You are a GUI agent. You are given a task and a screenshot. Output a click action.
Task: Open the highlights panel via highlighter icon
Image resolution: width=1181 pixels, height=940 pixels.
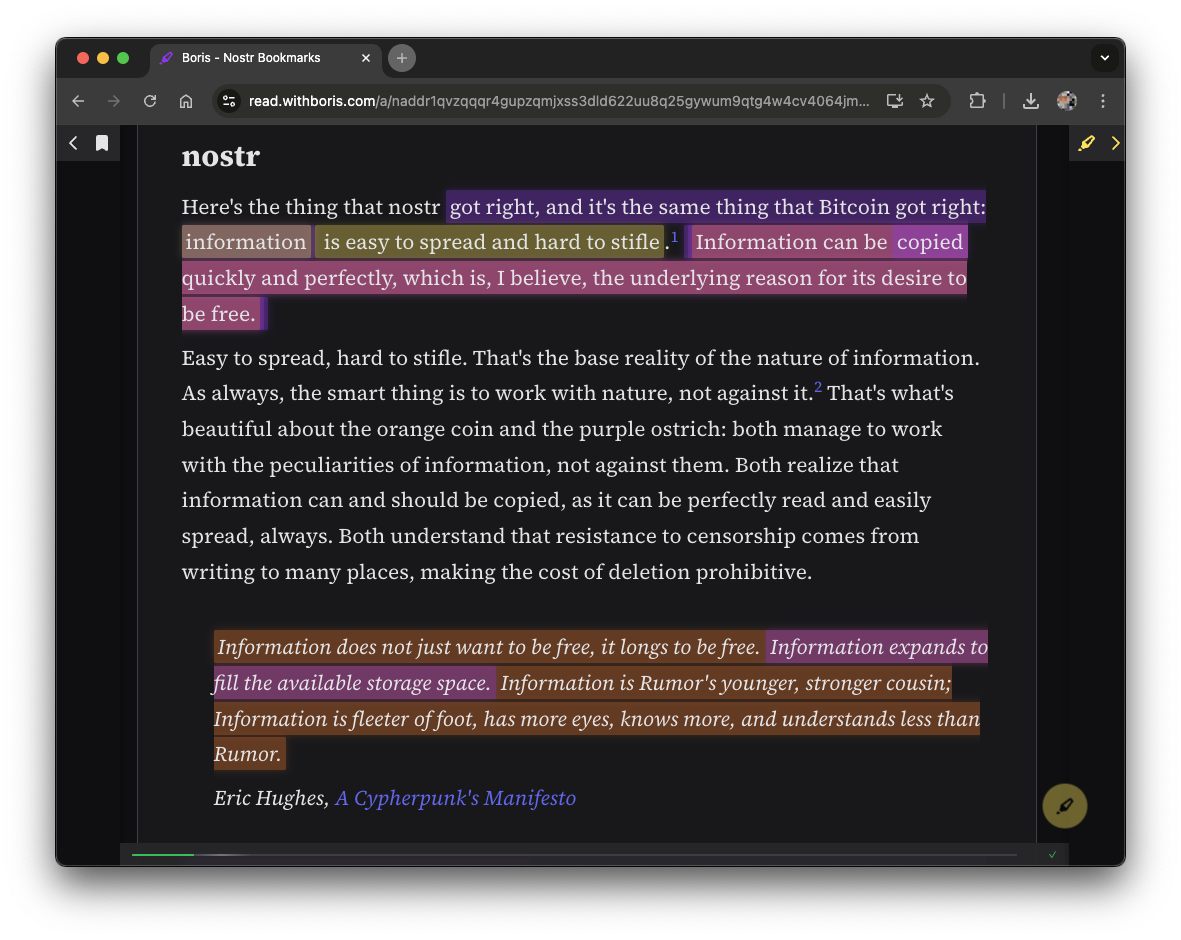point(1086,143)
